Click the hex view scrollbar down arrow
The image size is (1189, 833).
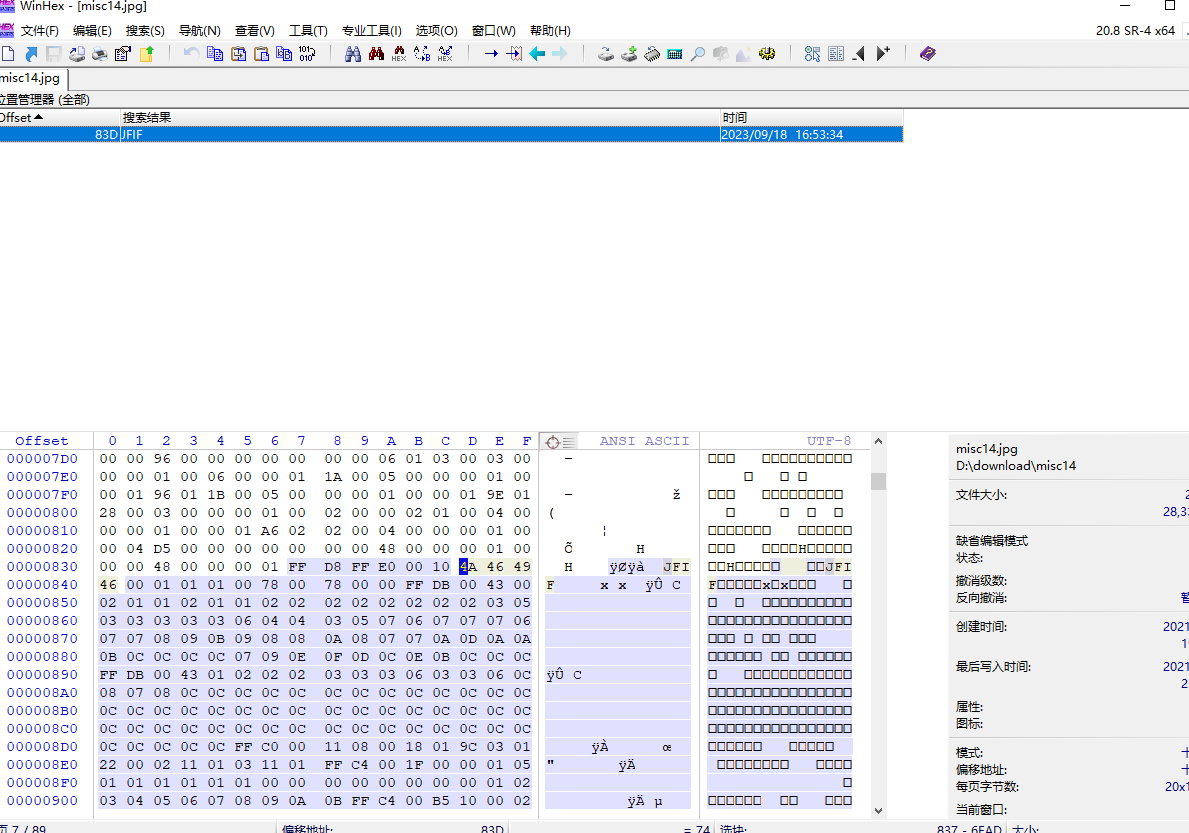(x=878, y=810)
